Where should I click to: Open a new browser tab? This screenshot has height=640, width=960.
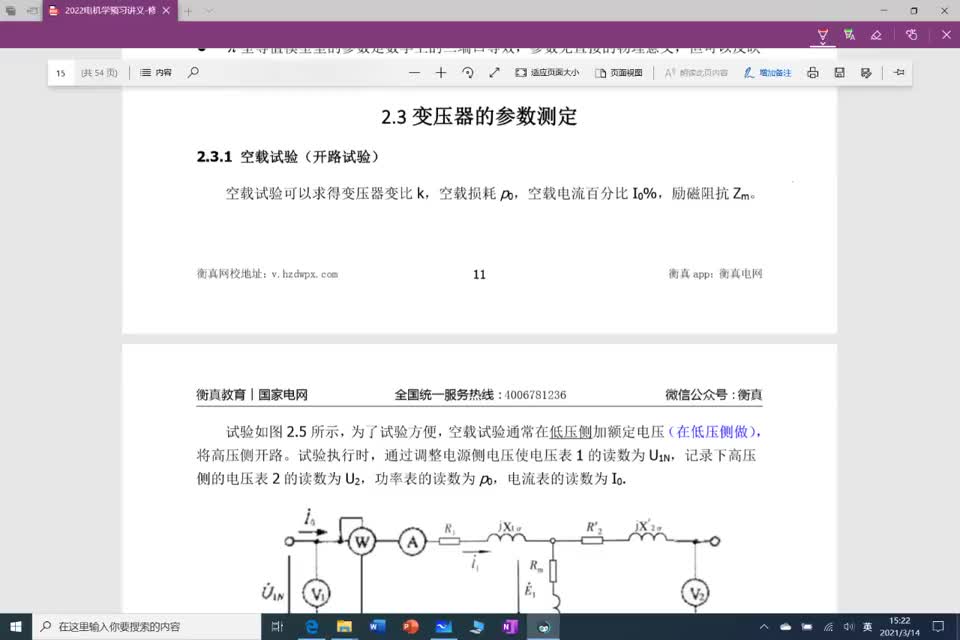[188, 11]
